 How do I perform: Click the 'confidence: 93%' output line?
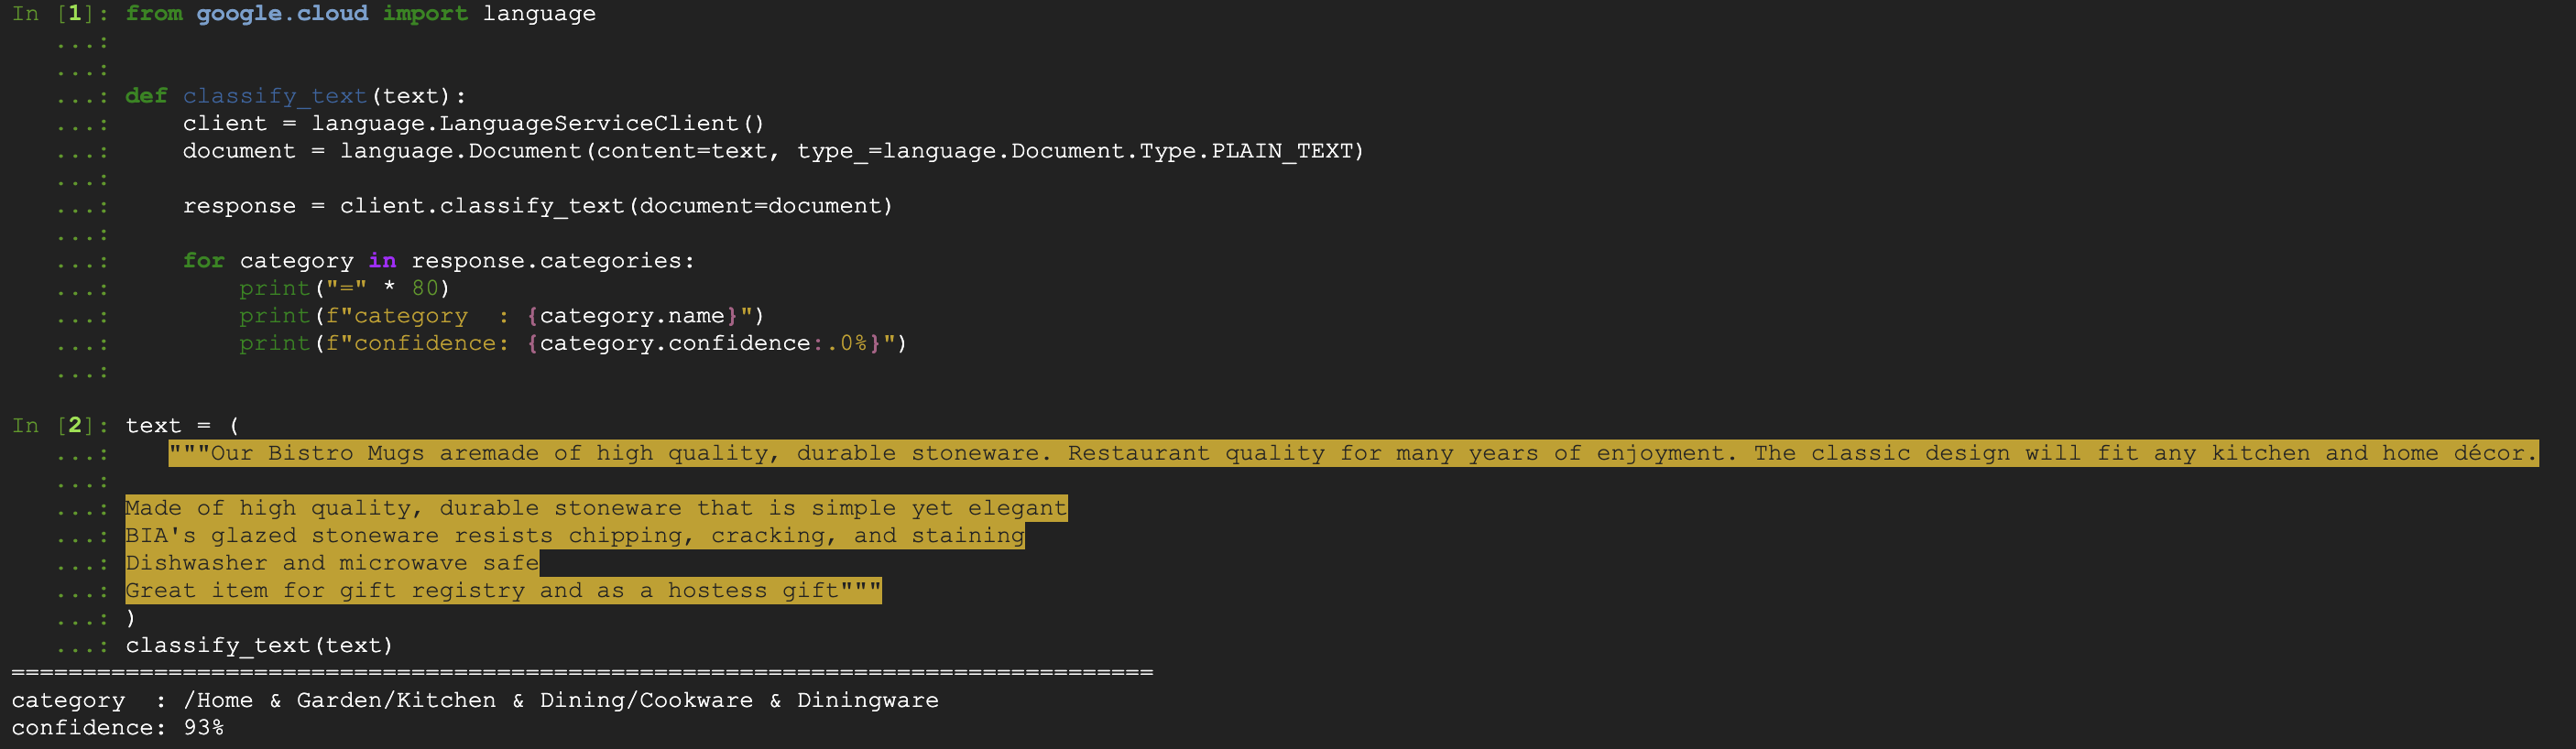tap(118, 728)
